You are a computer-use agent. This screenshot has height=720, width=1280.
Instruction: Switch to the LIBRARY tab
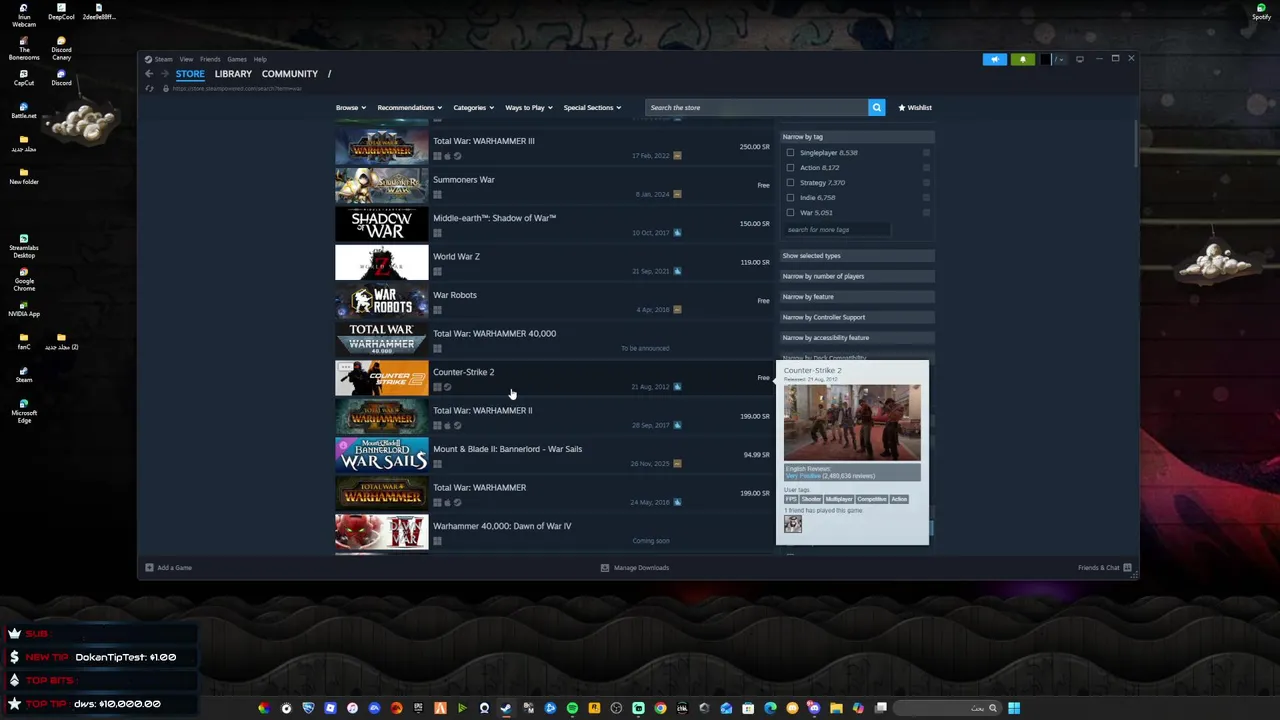233,74
